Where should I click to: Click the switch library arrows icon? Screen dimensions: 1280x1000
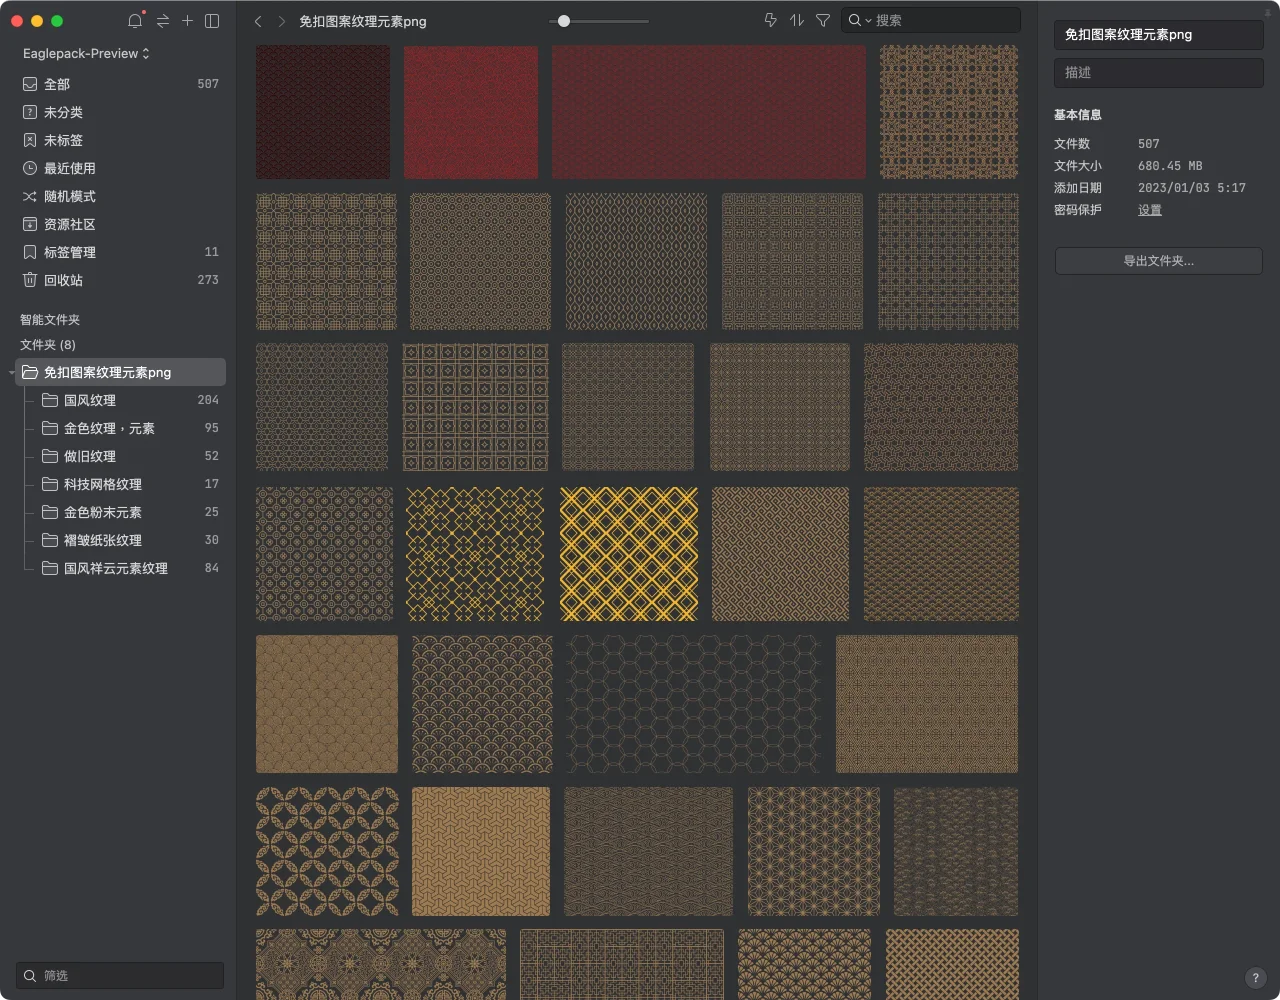click(162, 21)
